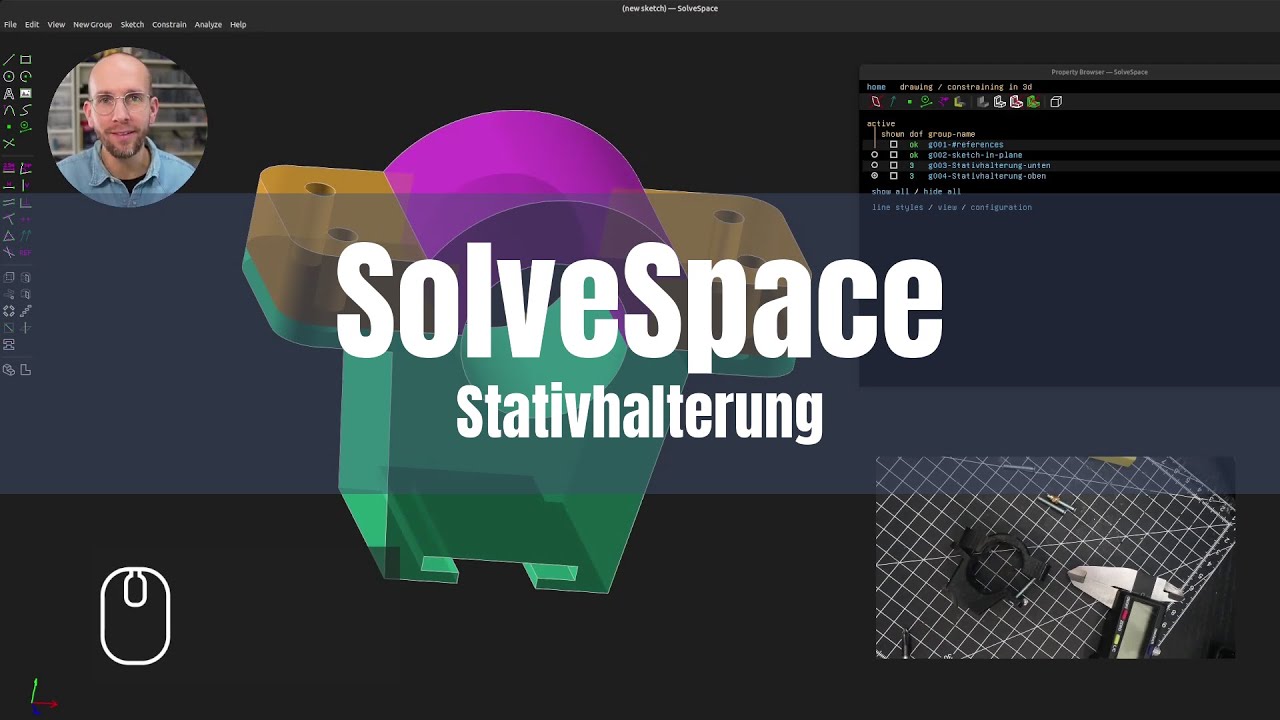Create a new revolve group
The width and height of the screenshot is (1280, 720).
26,294
